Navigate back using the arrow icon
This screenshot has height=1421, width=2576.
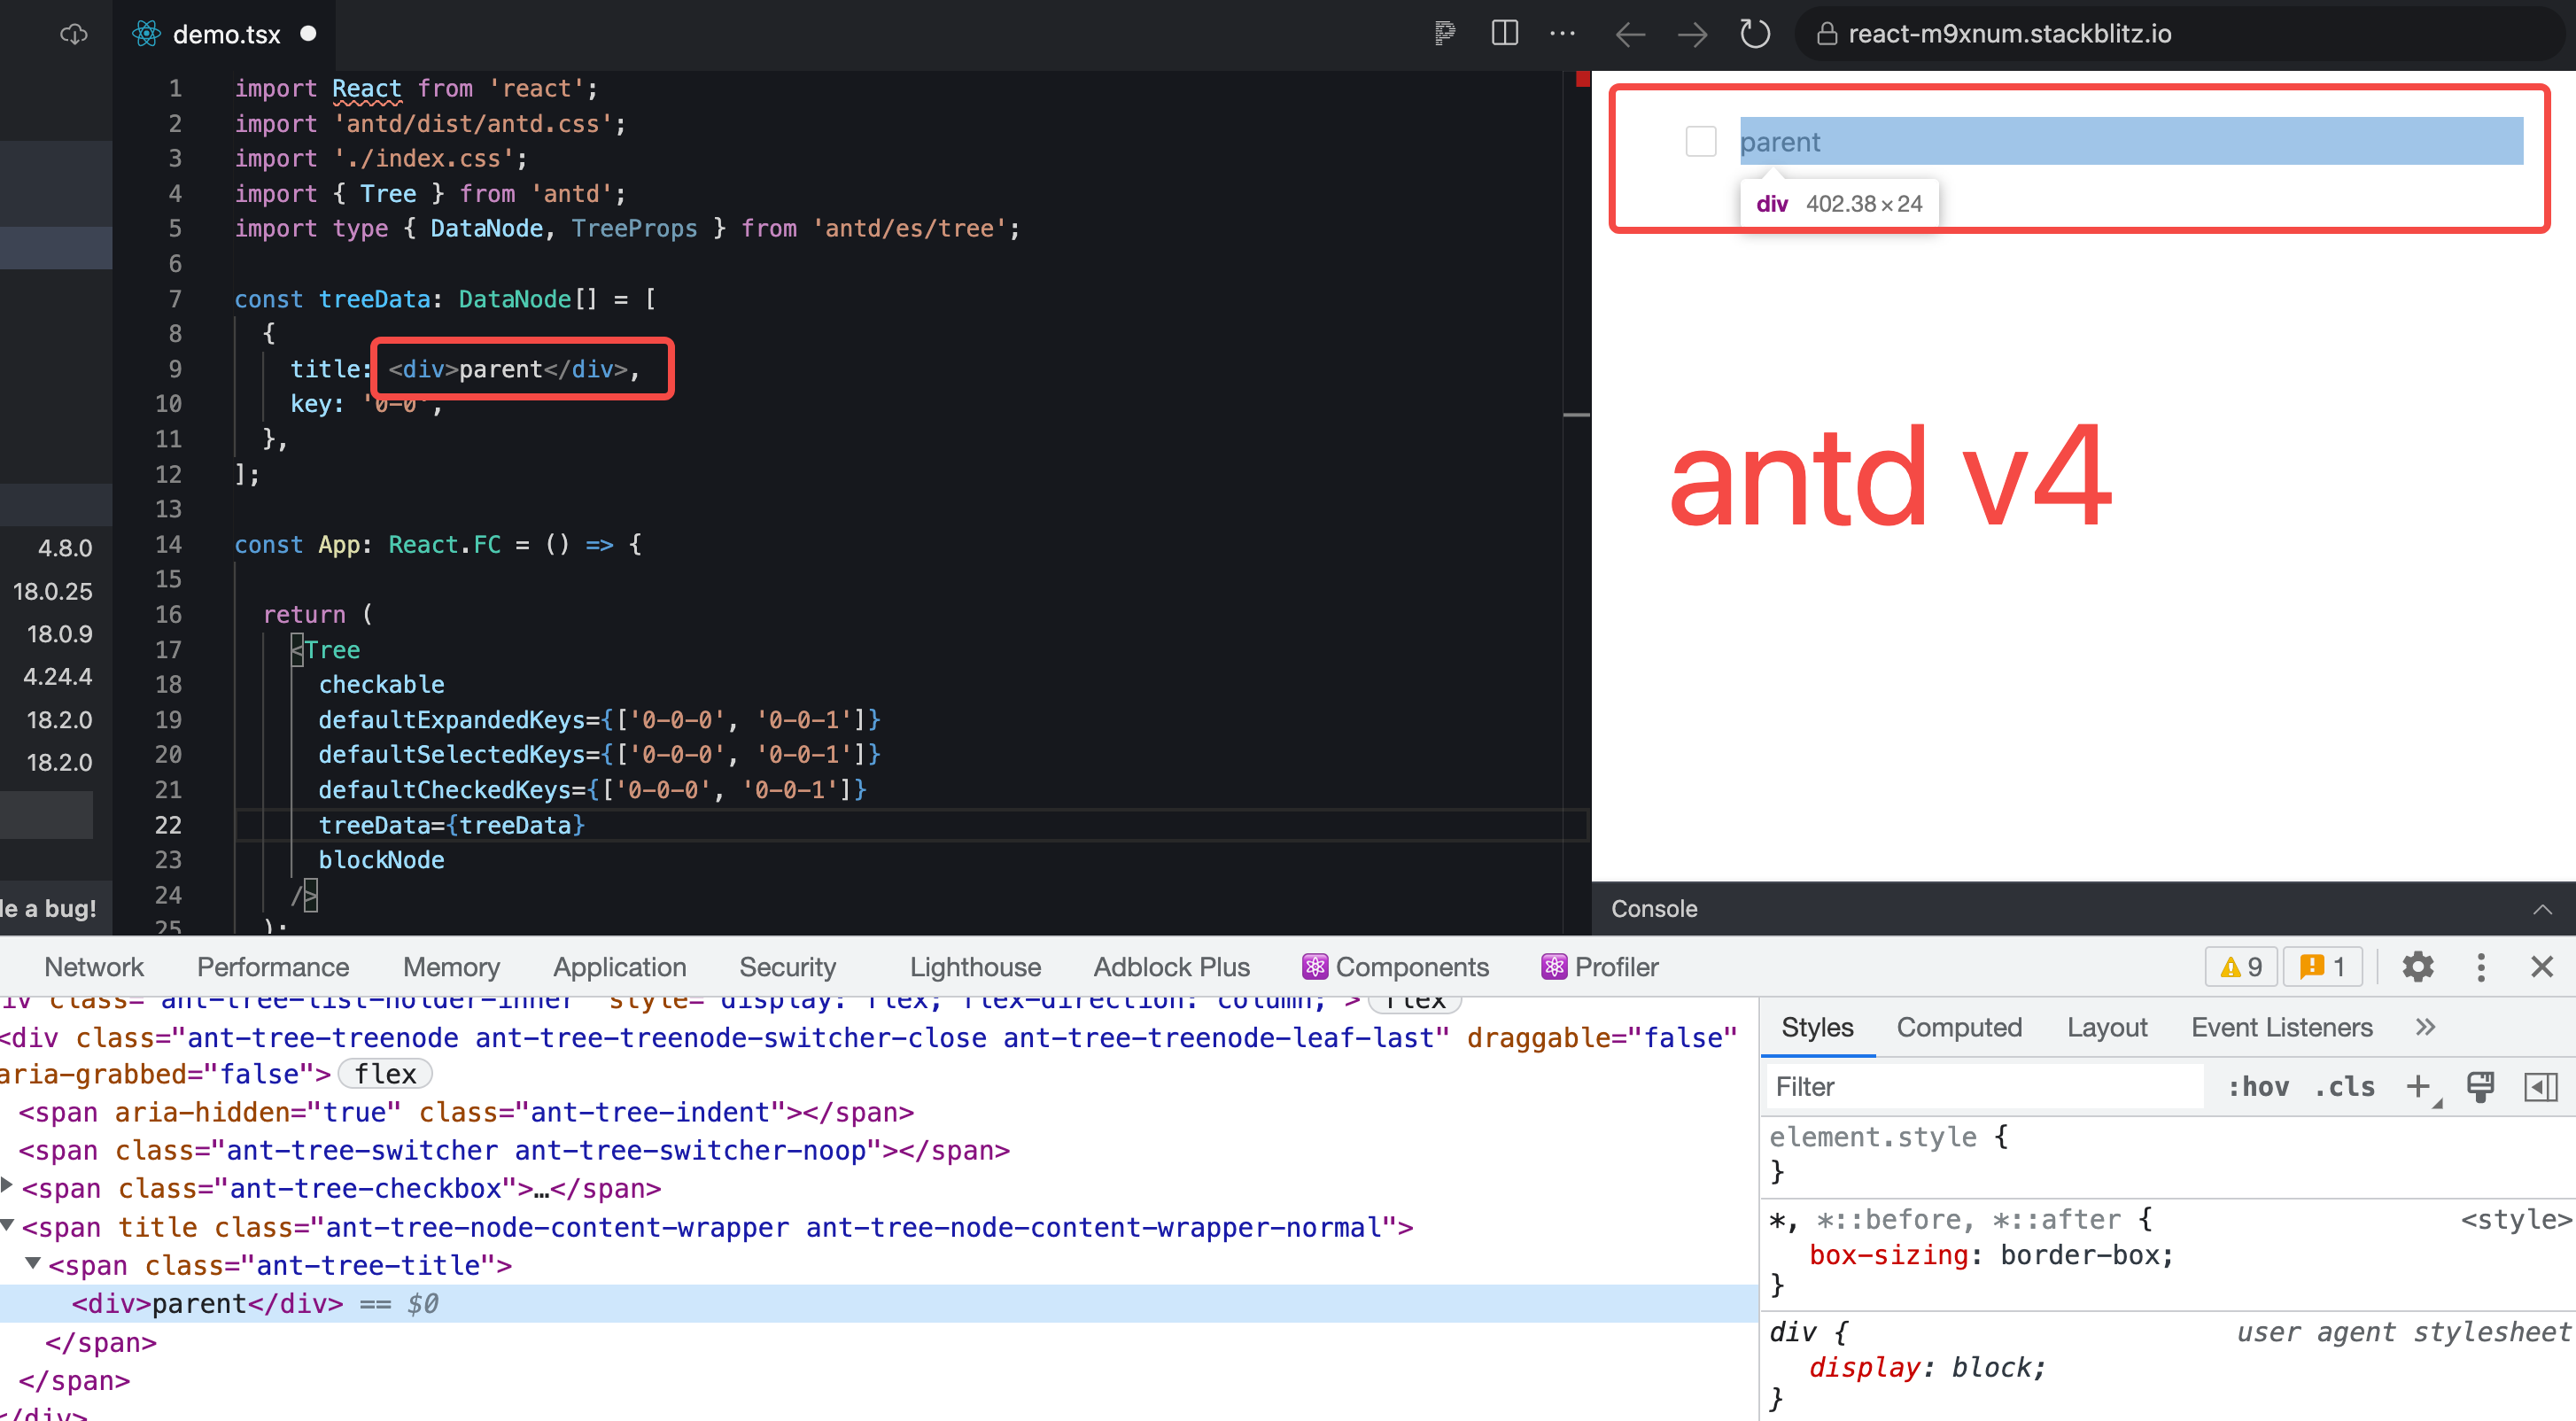point(1629,33)
